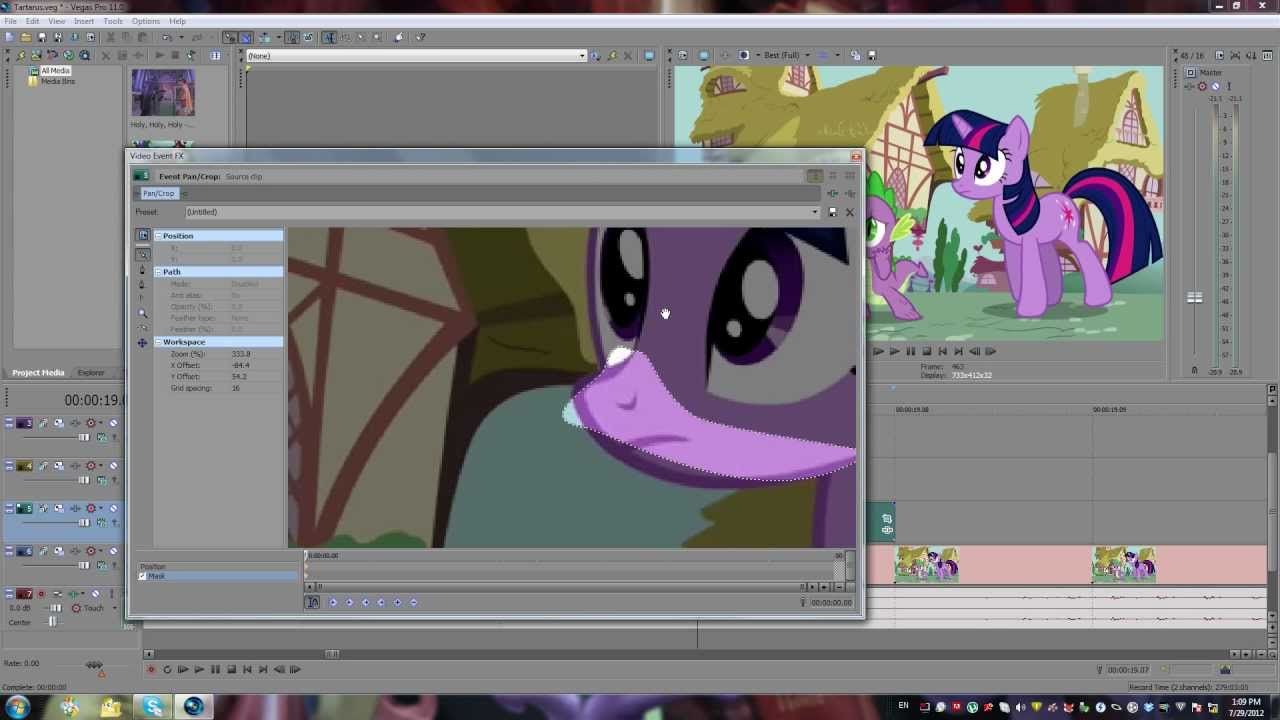This screenshot has height=720, width=1280.
Task: Toggle the Sync Cursor keyframe button
Action: (312, 602)
